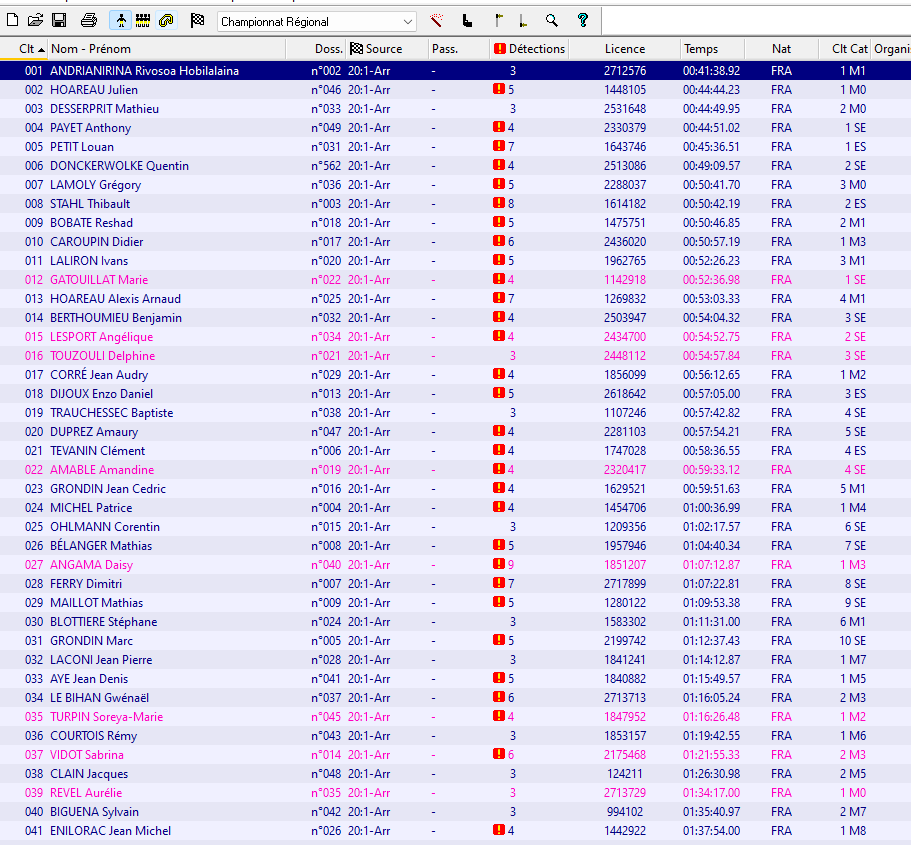
Task: Toggle the yellow-black grid view icon
Action: tap(143, 21)
